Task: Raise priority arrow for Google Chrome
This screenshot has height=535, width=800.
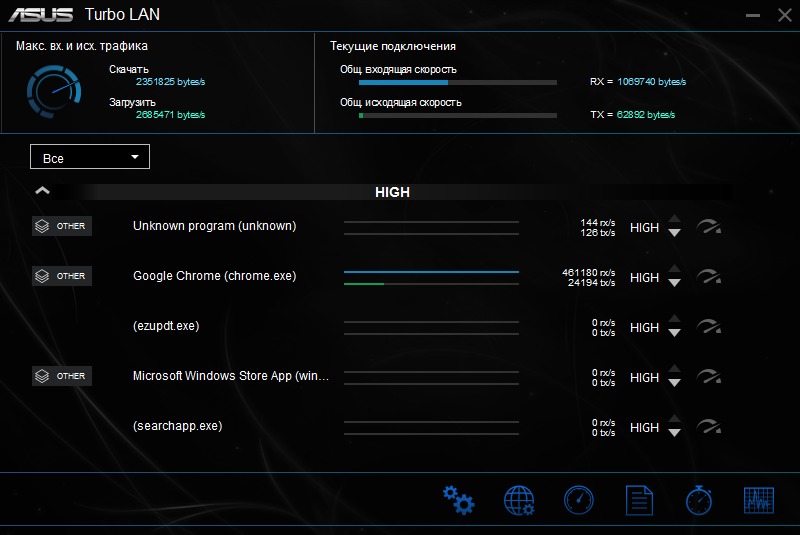Action: click(674, 269)
